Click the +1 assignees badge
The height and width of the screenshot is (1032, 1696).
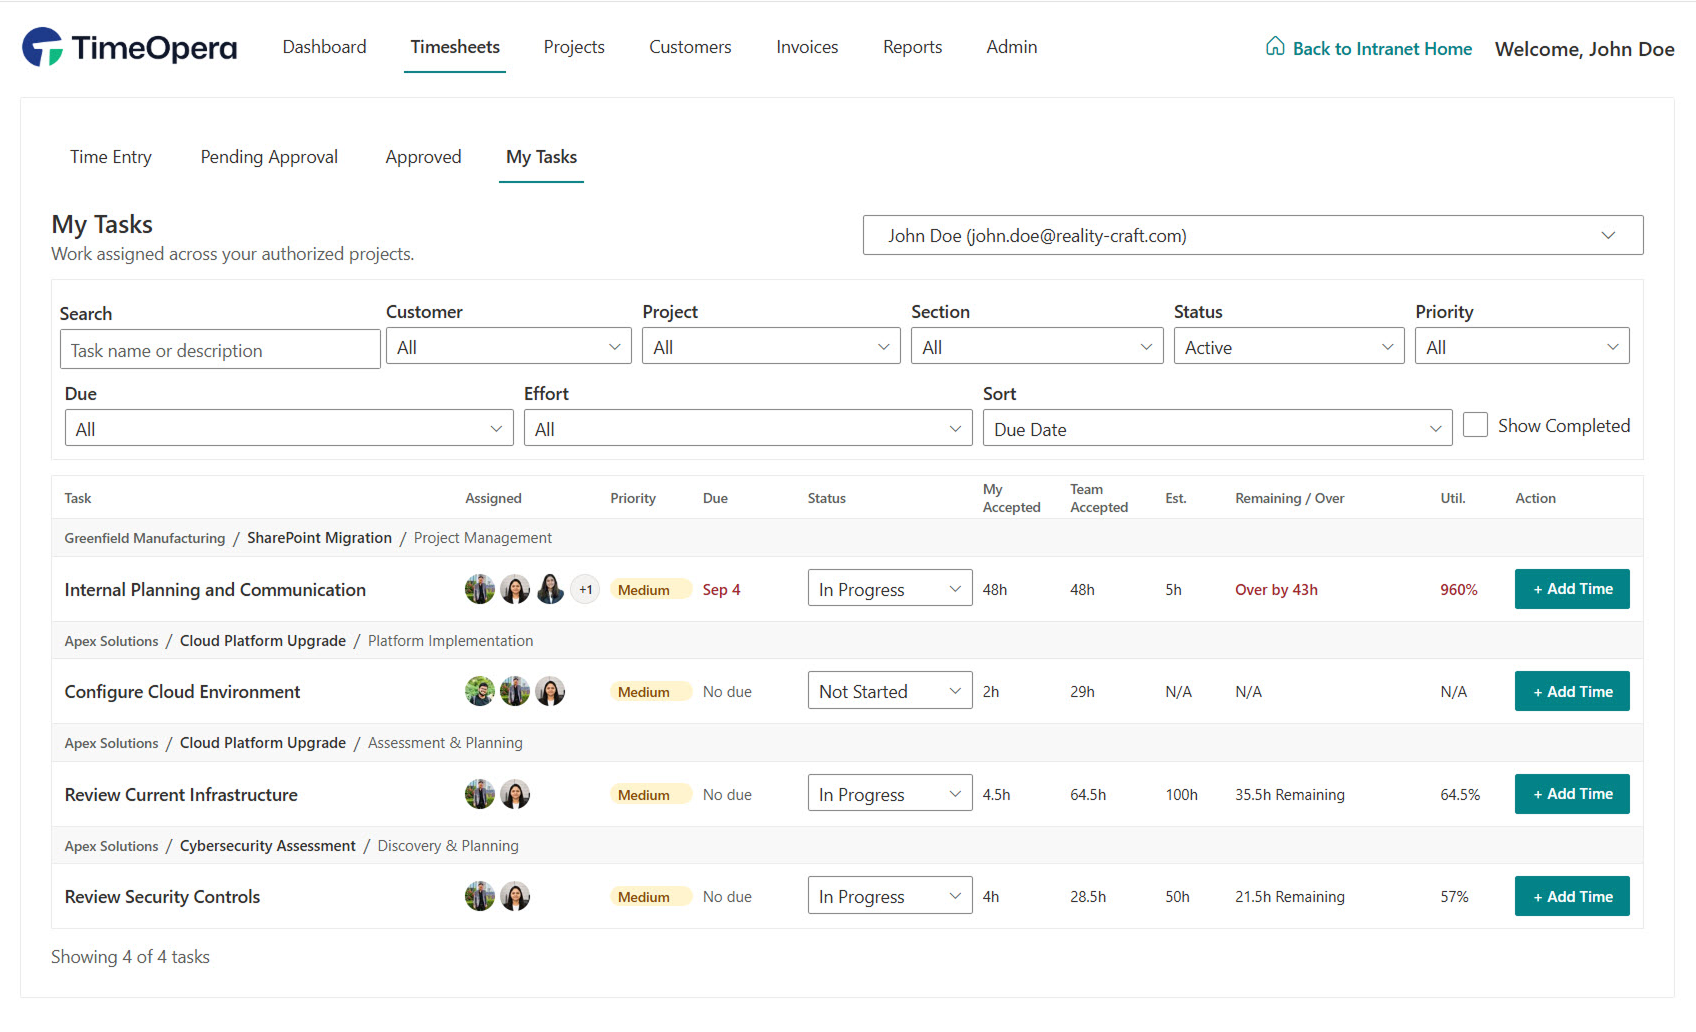(x=585, y=589)
